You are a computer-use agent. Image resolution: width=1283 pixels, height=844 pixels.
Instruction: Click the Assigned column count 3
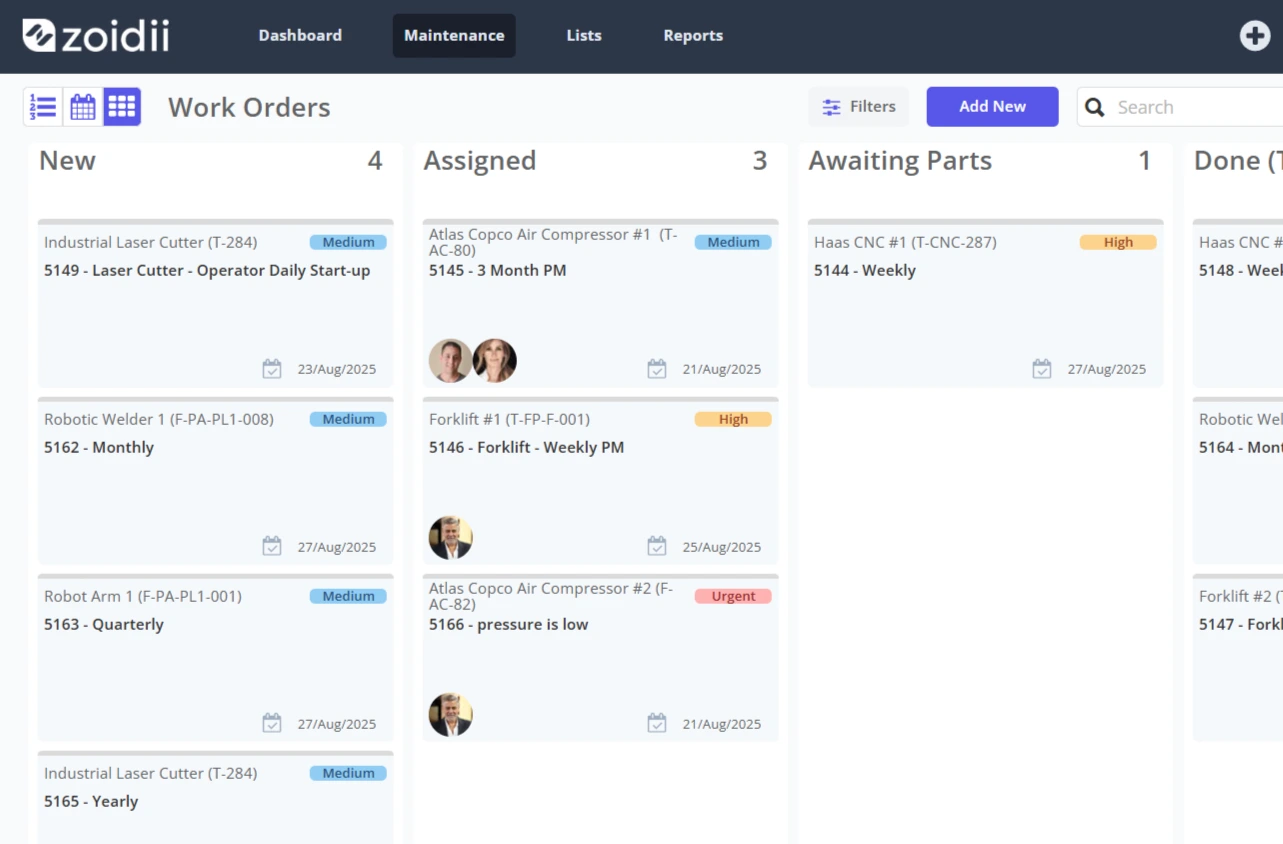[760, 160]
